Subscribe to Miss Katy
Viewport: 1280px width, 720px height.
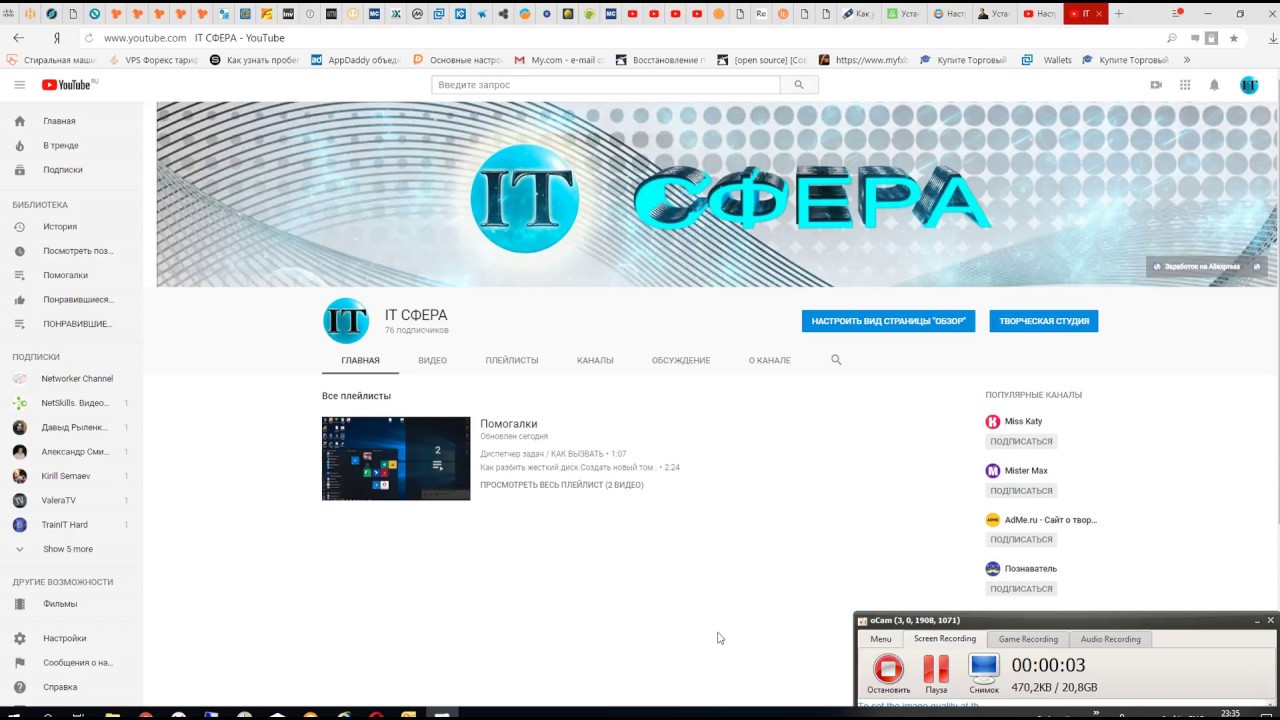[1021, 441]
